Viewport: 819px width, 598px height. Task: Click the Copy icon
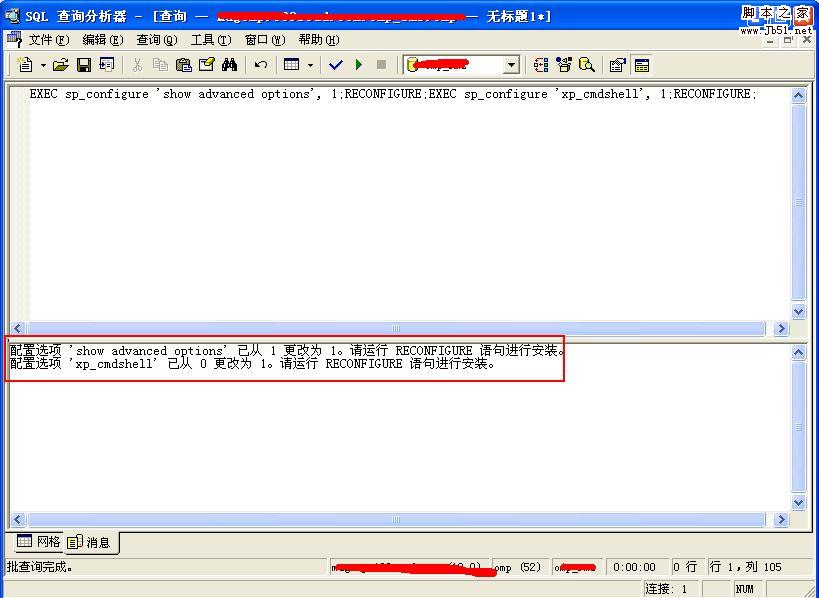(x=160, y=63)
